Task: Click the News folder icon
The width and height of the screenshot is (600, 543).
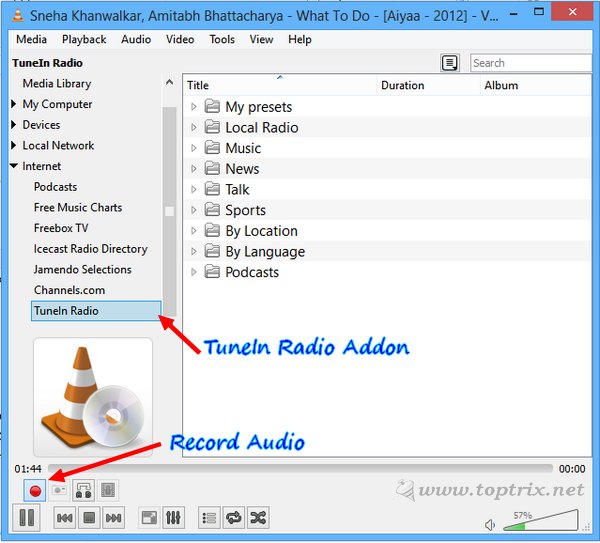Action: click(x=212, y=168)
